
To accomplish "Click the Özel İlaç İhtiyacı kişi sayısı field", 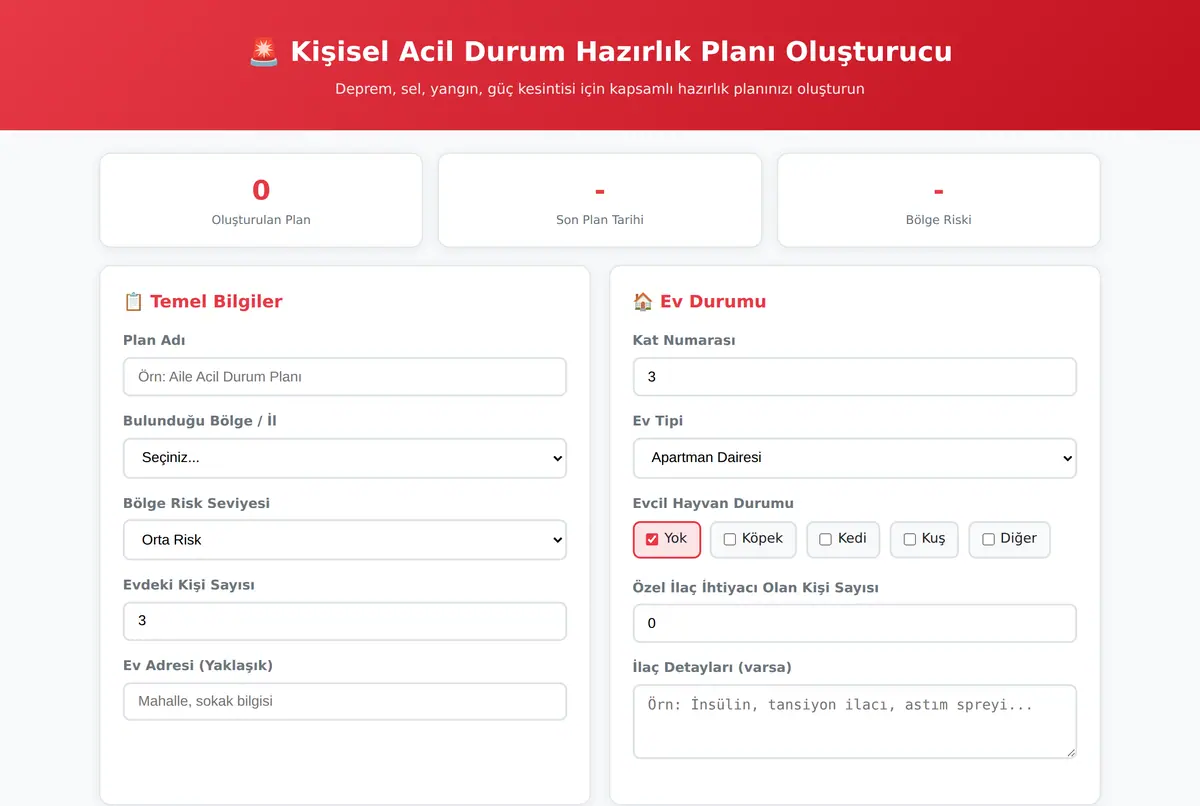I will point(855,623).
